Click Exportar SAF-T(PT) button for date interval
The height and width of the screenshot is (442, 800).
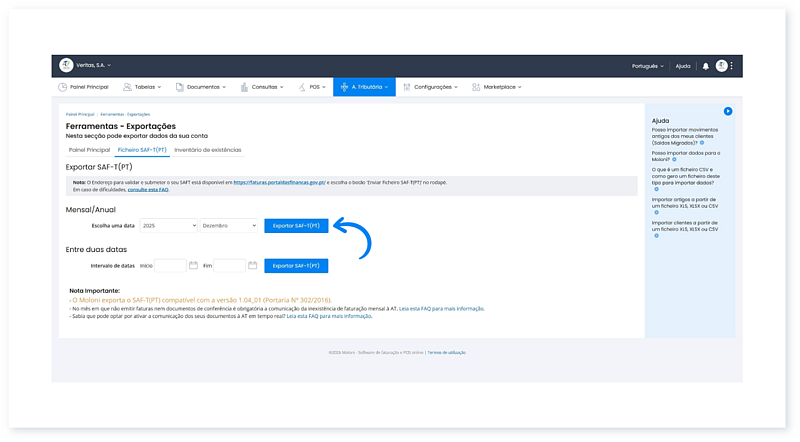(x=296, y=266)
